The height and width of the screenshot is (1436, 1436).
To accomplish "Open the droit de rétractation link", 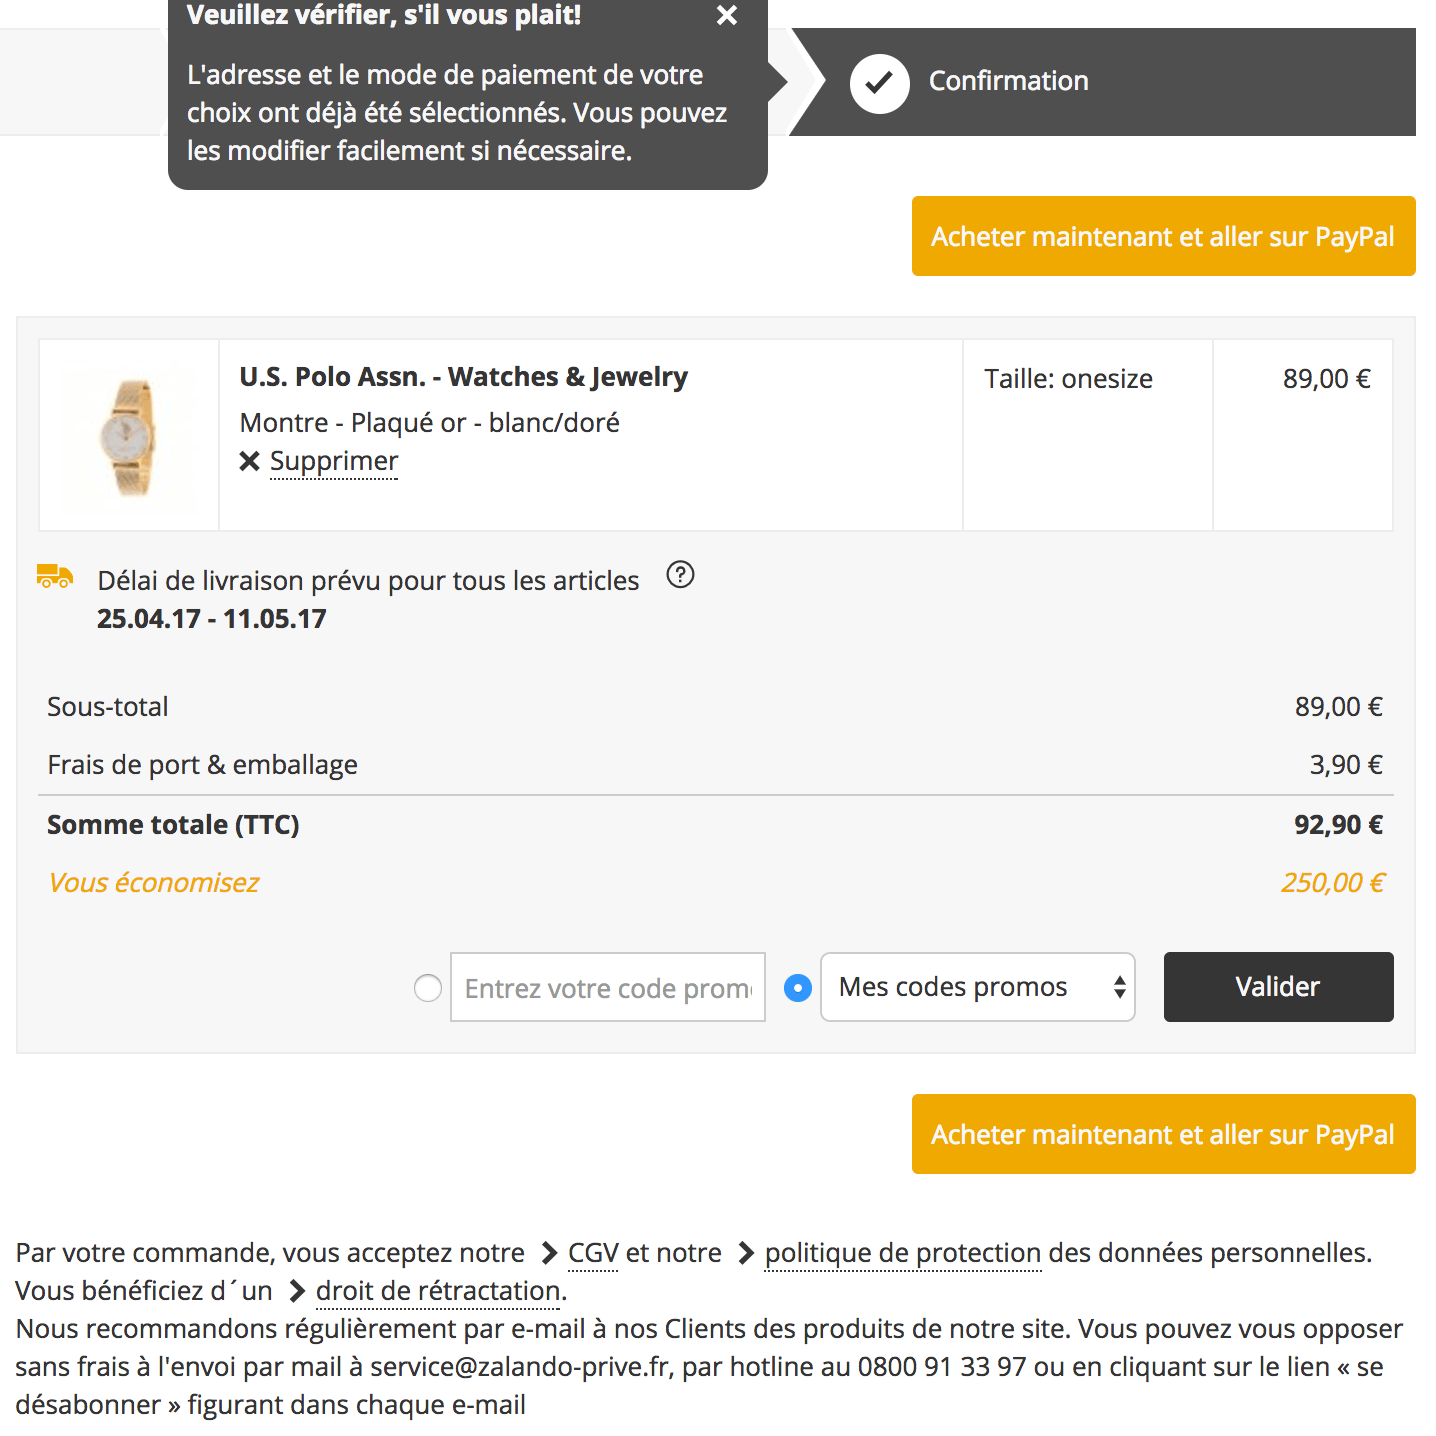I will (437, 1290).
